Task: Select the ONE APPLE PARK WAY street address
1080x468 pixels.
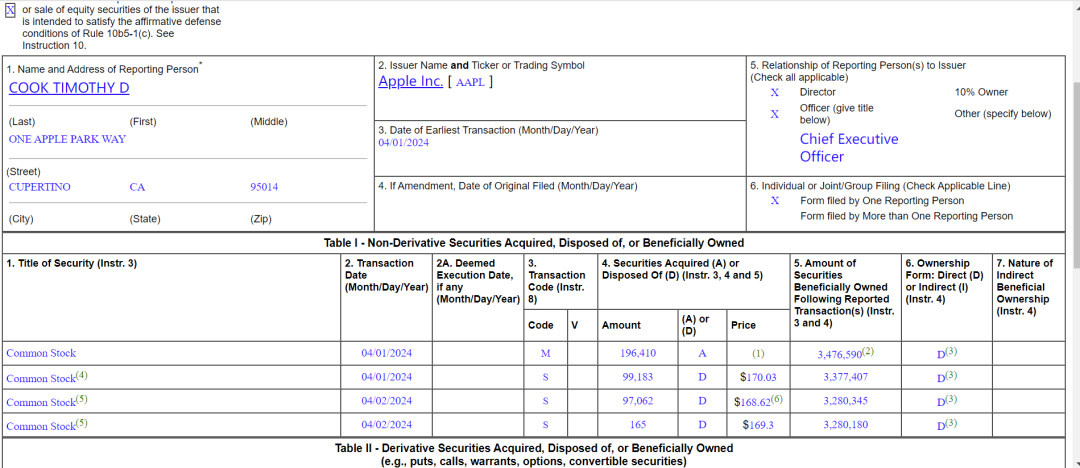Action: coord(67,139)
